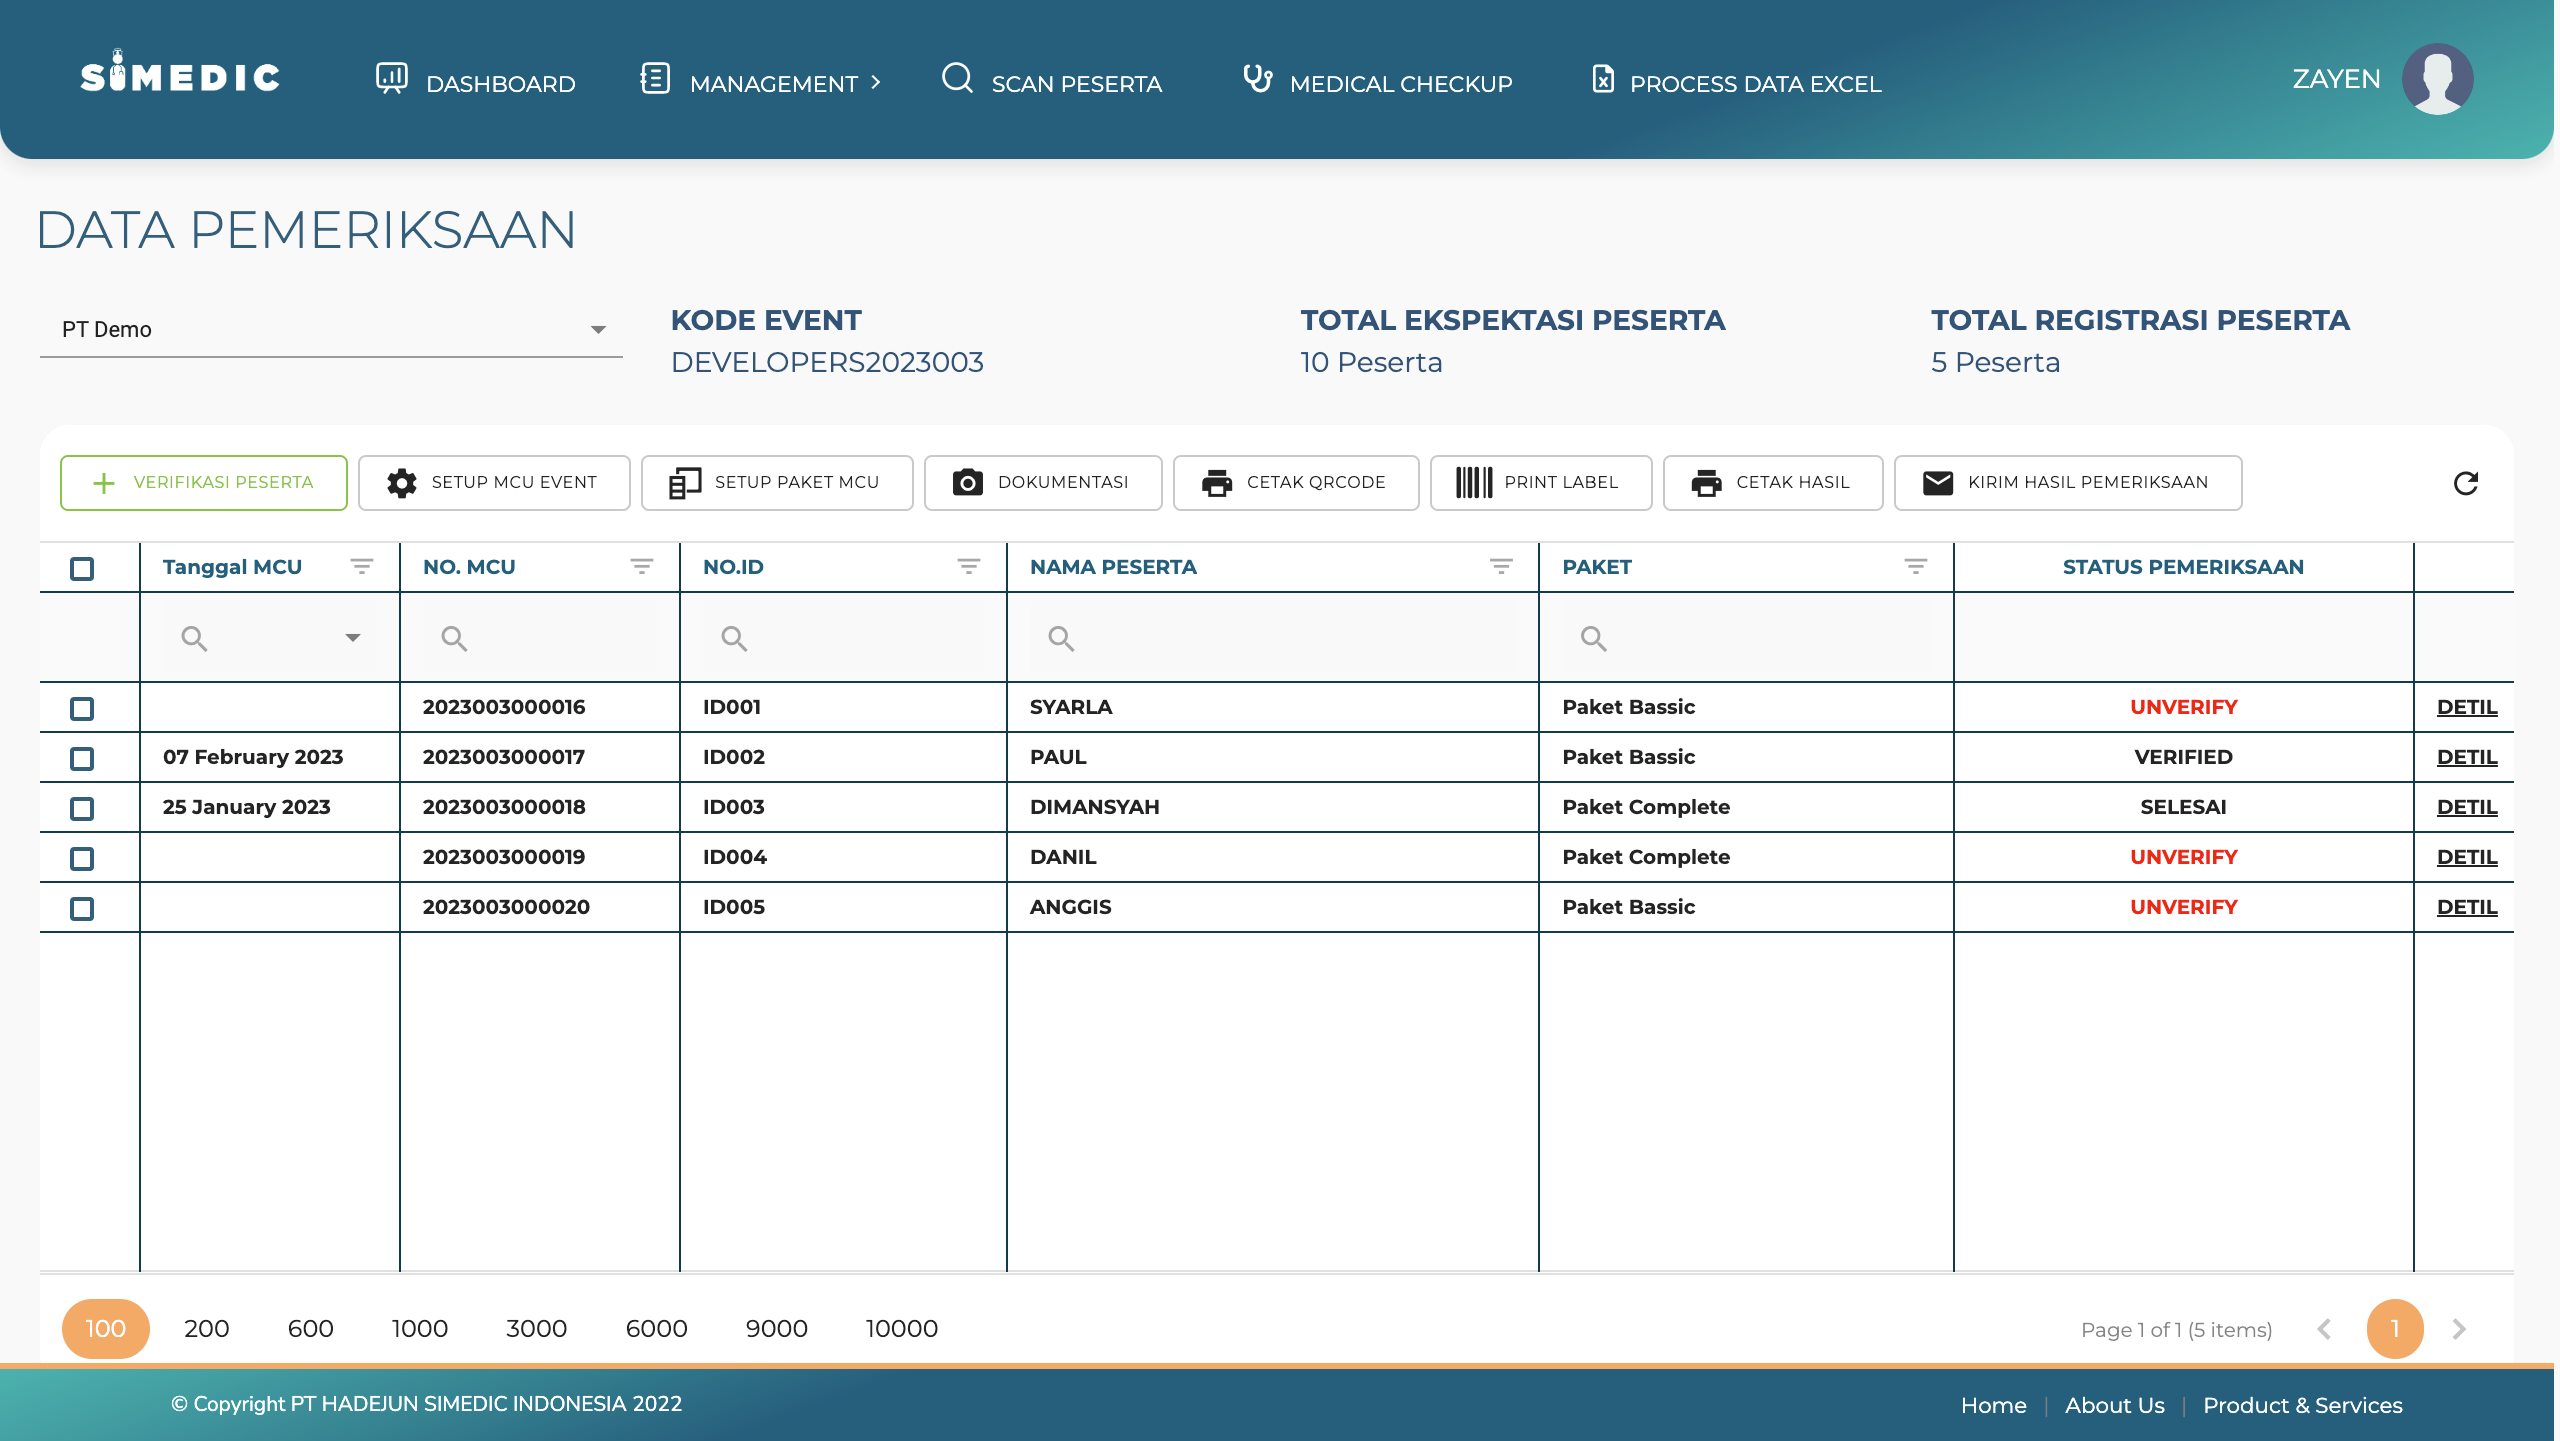This screenshot has height=1441, width=2560.
Task: Check the row checkbox for SYARLA
Action: point(82,709)
